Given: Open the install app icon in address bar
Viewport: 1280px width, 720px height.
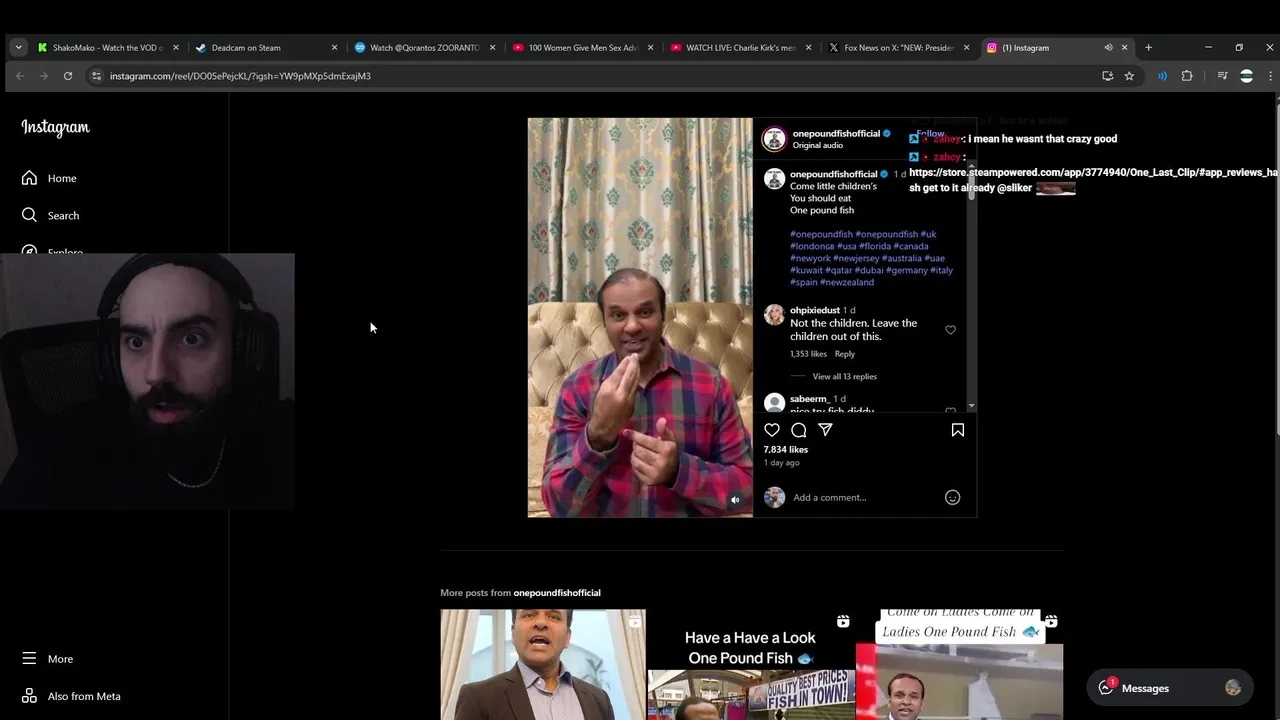Looking at the screenshot, I should point(1107,76).
